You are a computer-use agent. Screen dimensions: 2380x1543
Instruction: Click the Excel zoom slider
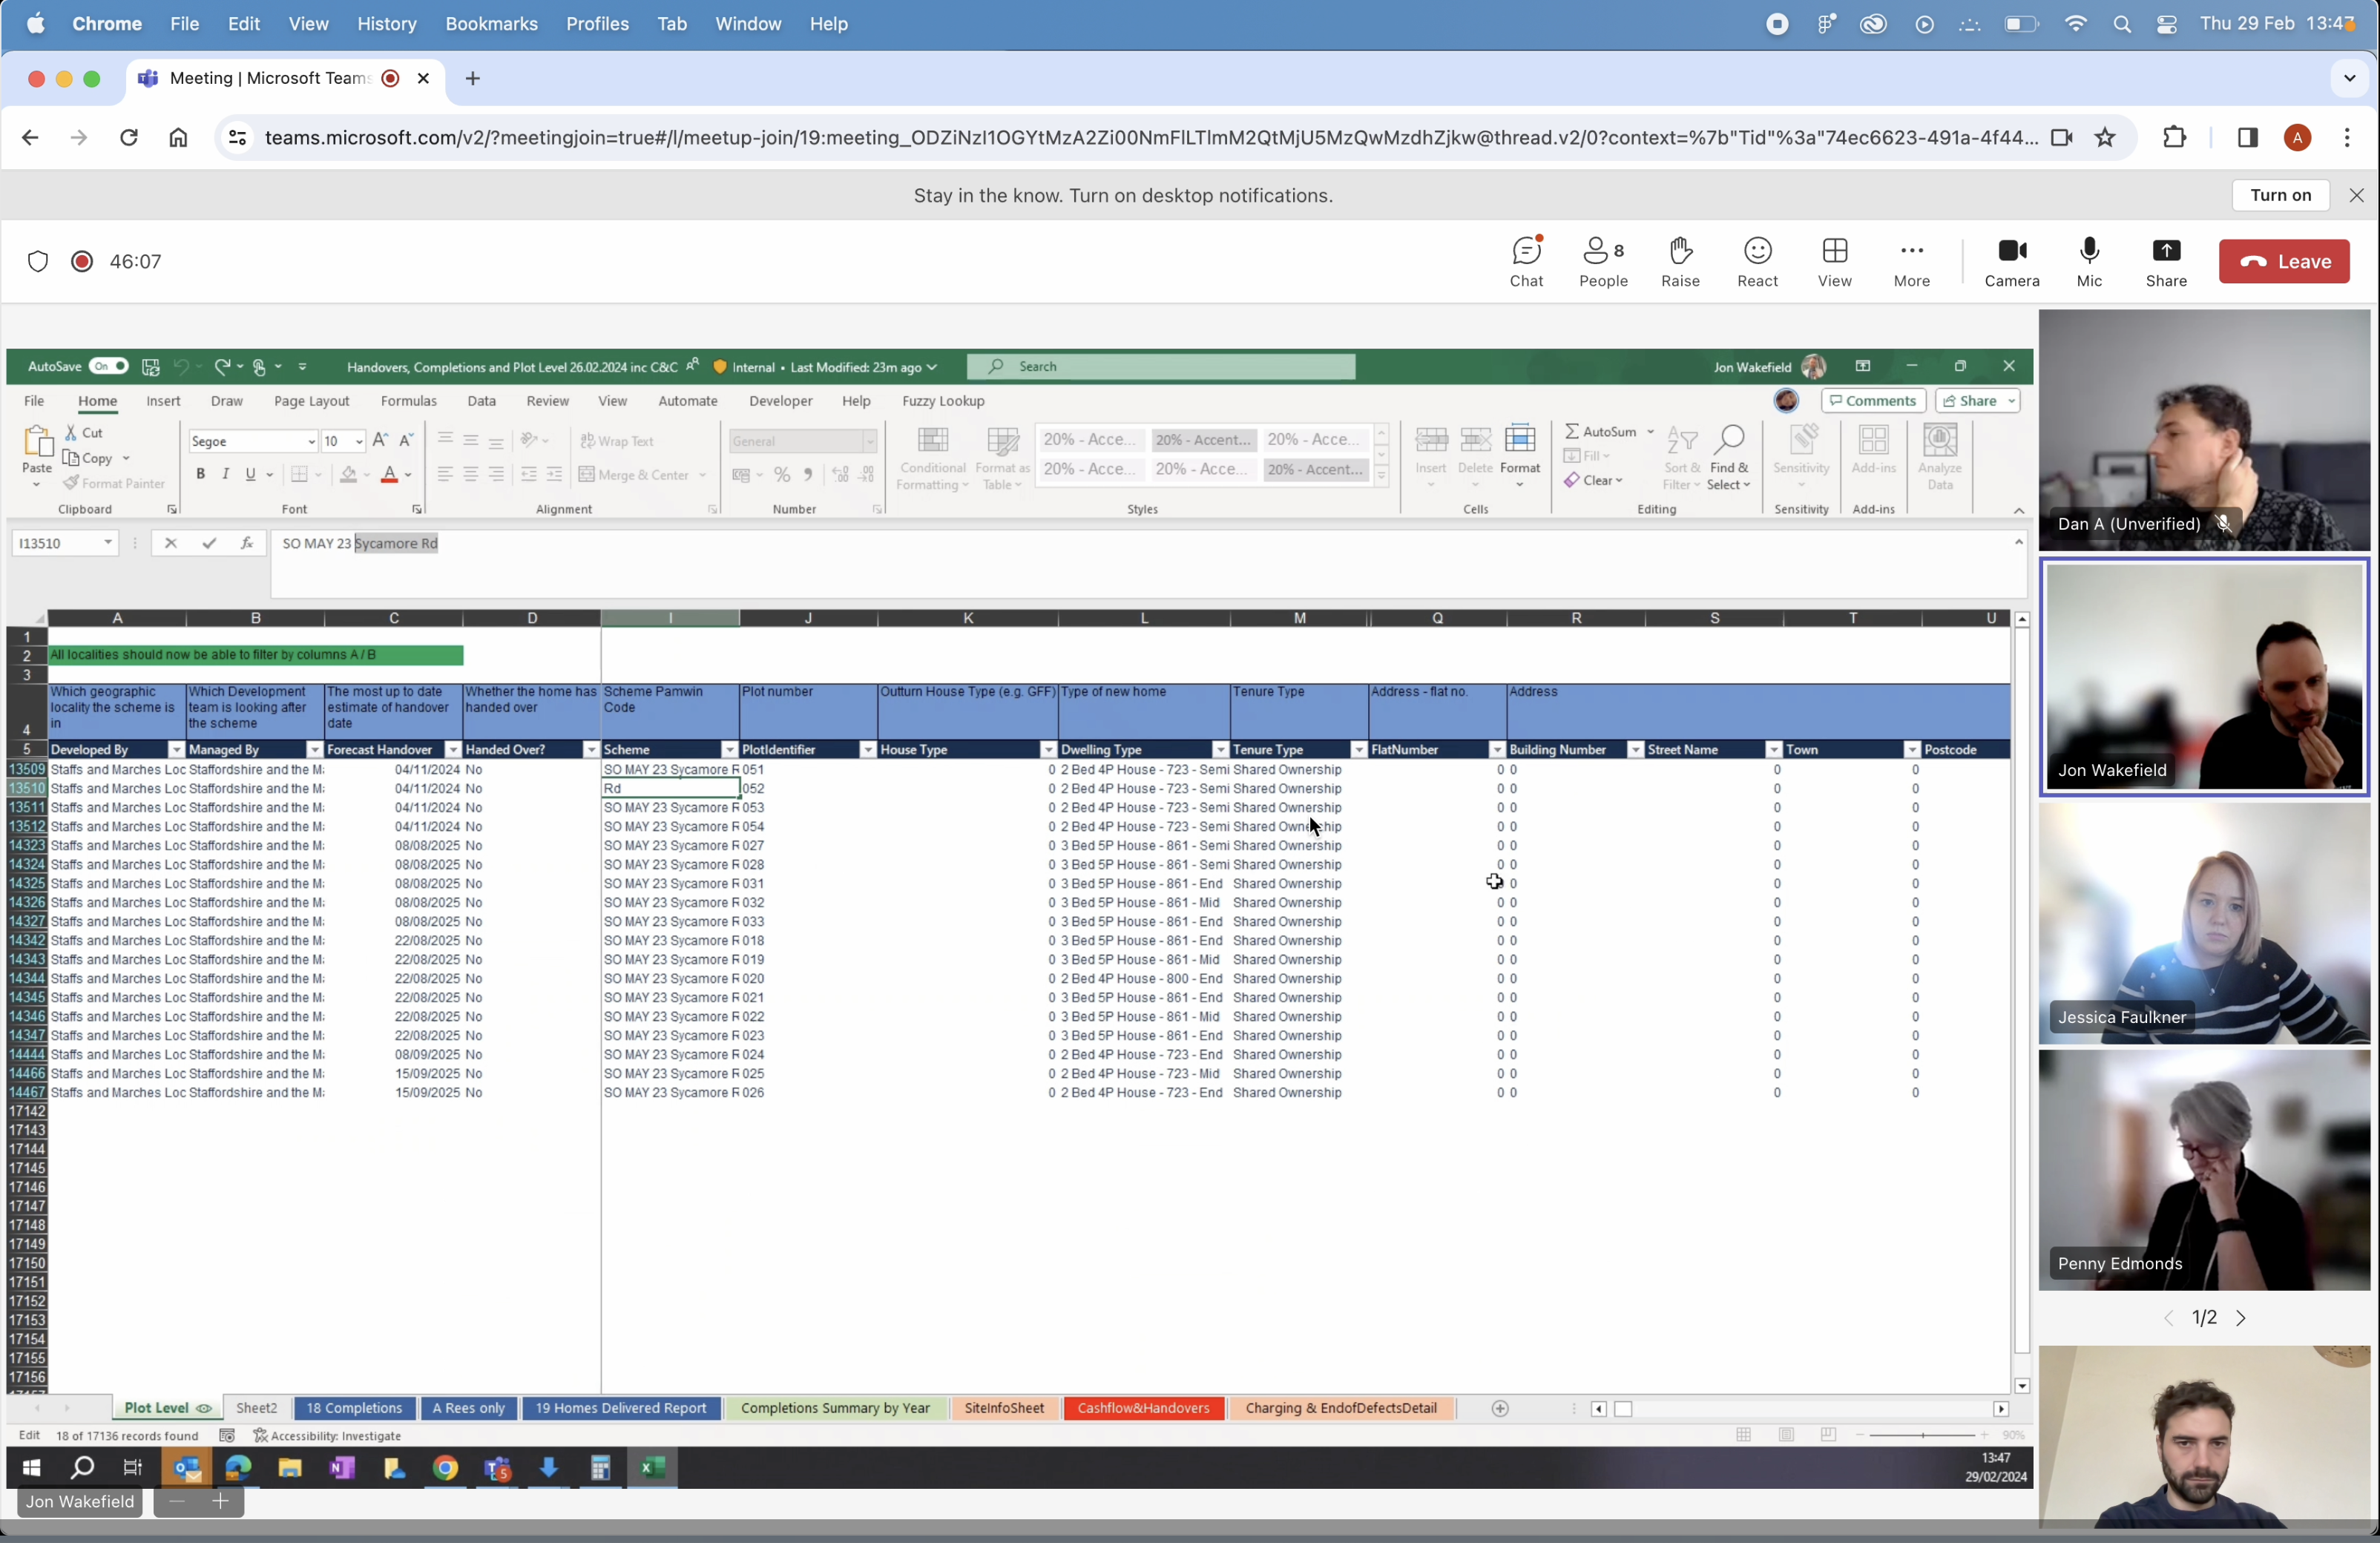point(1921,1435)
